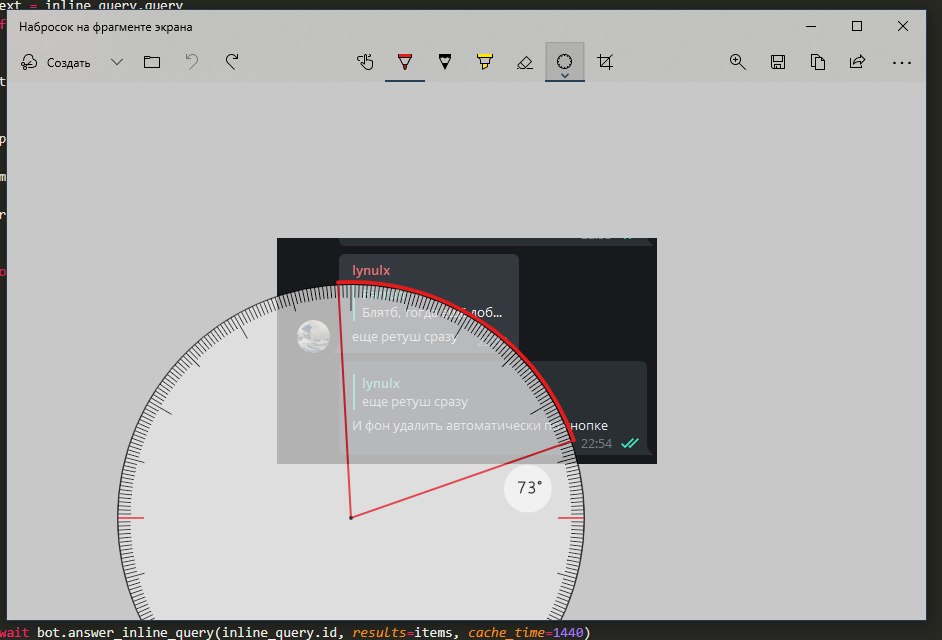Click the round chat avatar thumbnail
The height and width of the screenshot is (640, 942).
[314, 336]
